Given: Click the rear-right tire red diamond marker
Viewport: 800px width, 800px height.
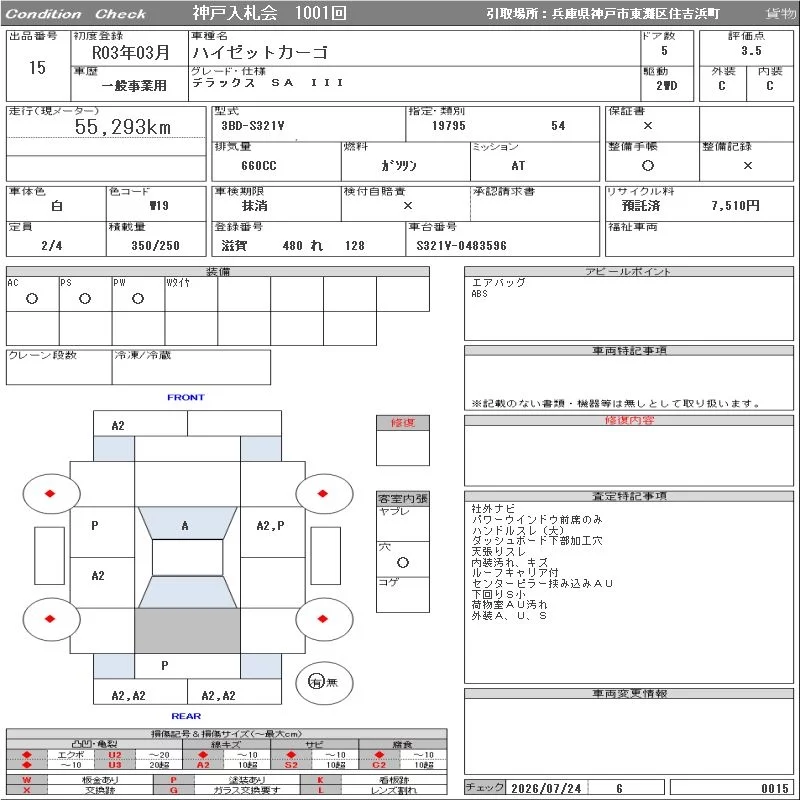Looking at the screenshot, I should click(x=322, y=619).
